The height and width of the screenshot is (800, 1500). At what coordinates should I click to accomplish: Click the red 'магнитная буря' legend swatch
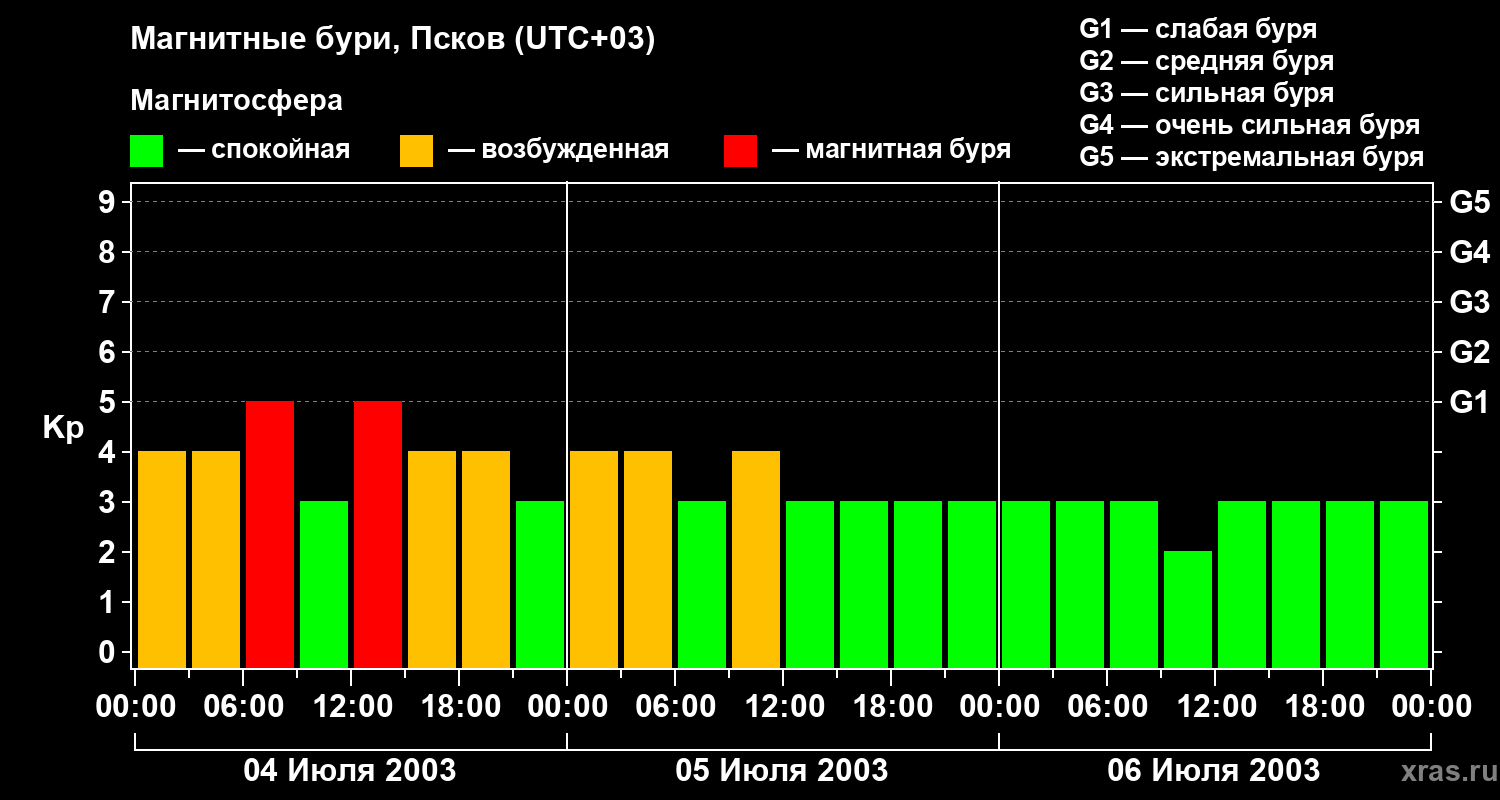pos(740,151)
